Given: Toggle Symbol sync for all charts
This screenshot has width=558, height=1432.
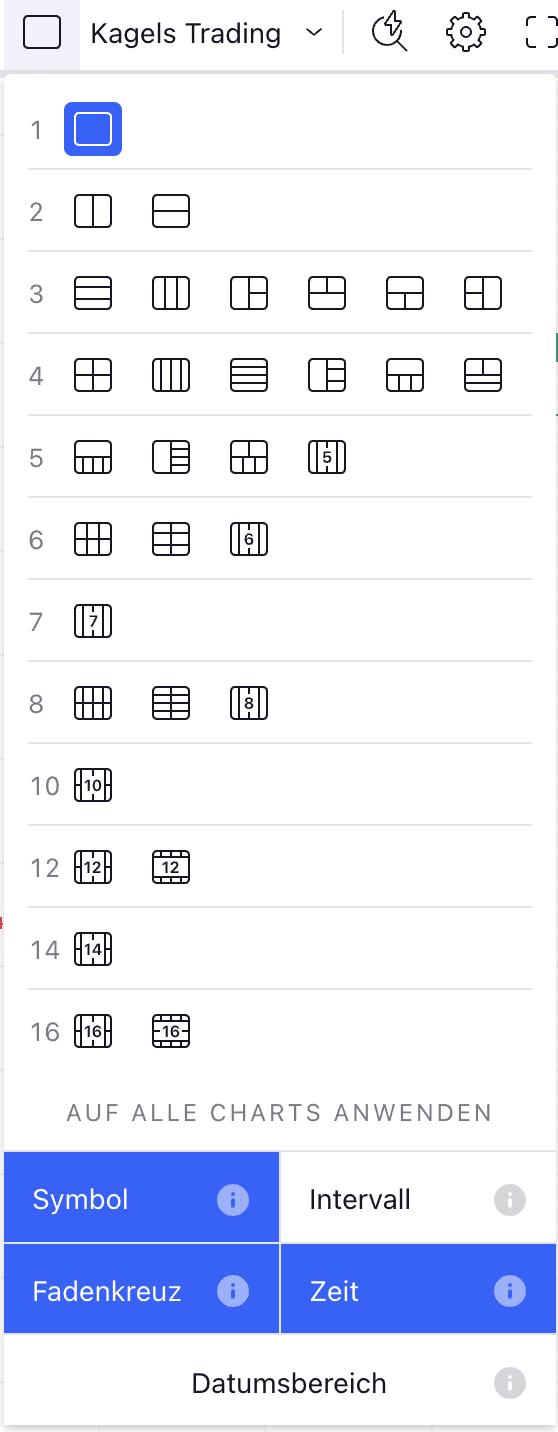Looking at the screenshot, I should [x=141, y=1198].
